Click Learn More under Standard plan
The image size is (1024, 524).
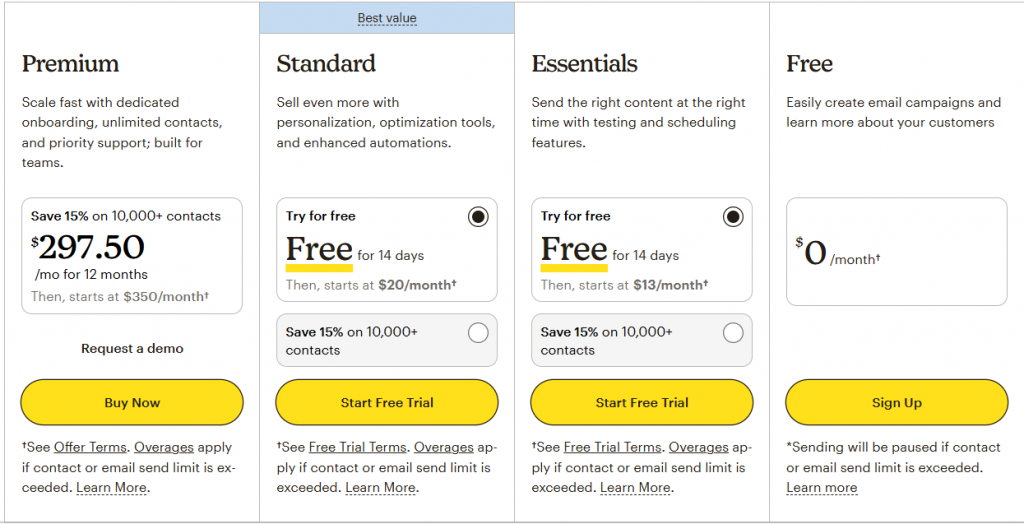pos(380,487)
